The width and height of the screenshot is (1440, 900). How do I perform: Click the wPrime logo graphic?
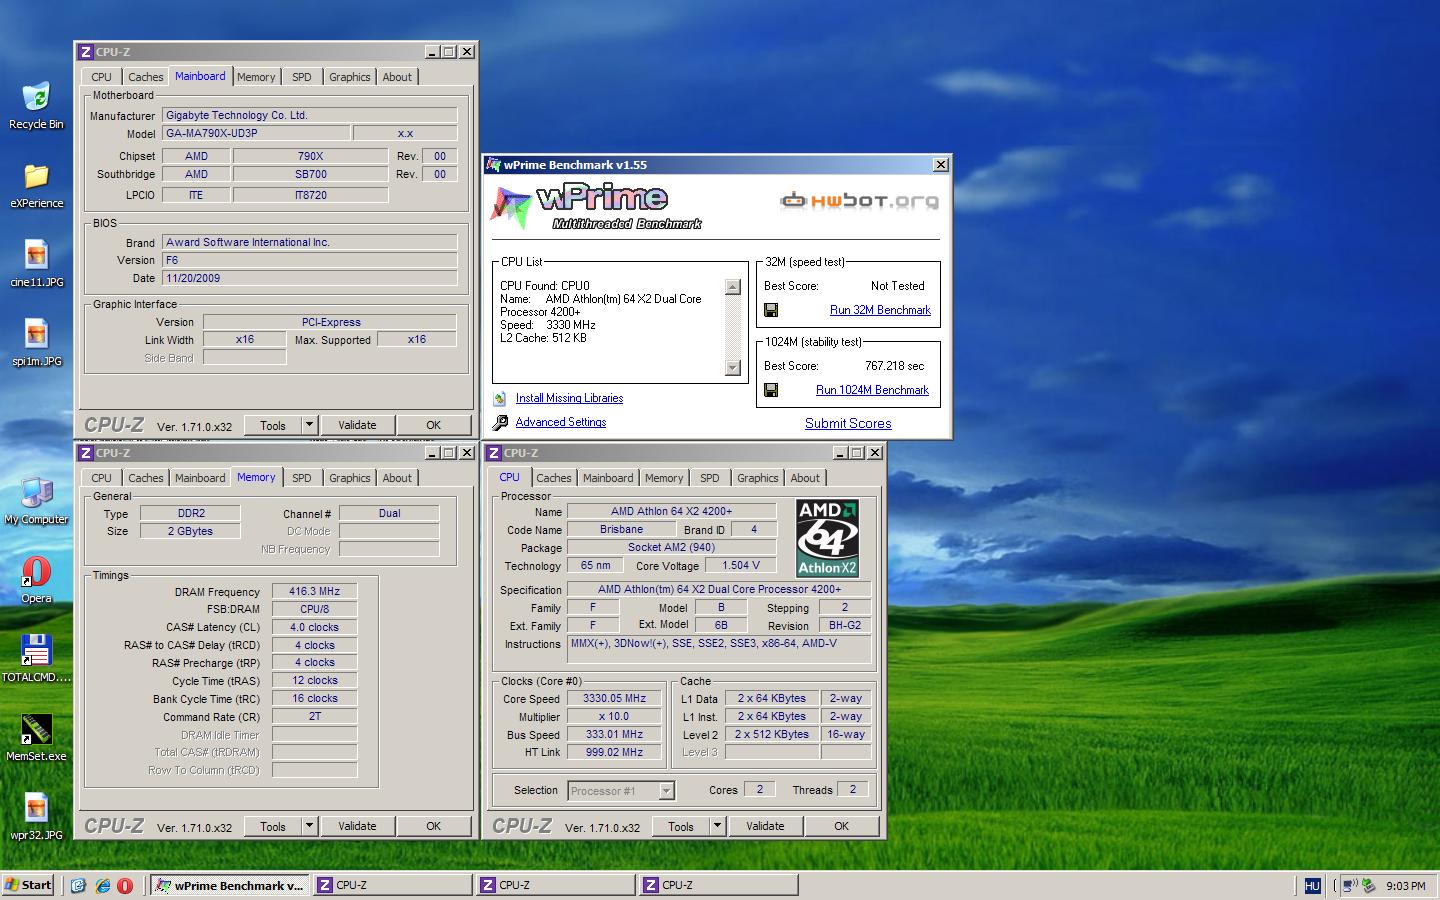point(596,205)
